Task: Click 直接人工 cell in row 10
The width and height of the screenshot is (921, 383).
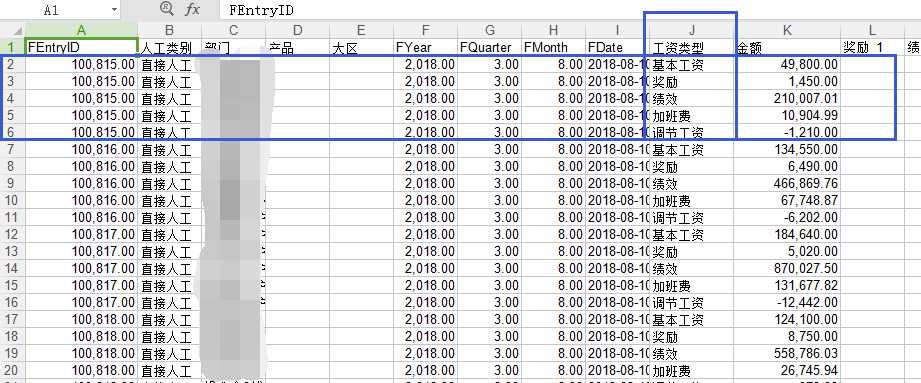Action: 170,201
